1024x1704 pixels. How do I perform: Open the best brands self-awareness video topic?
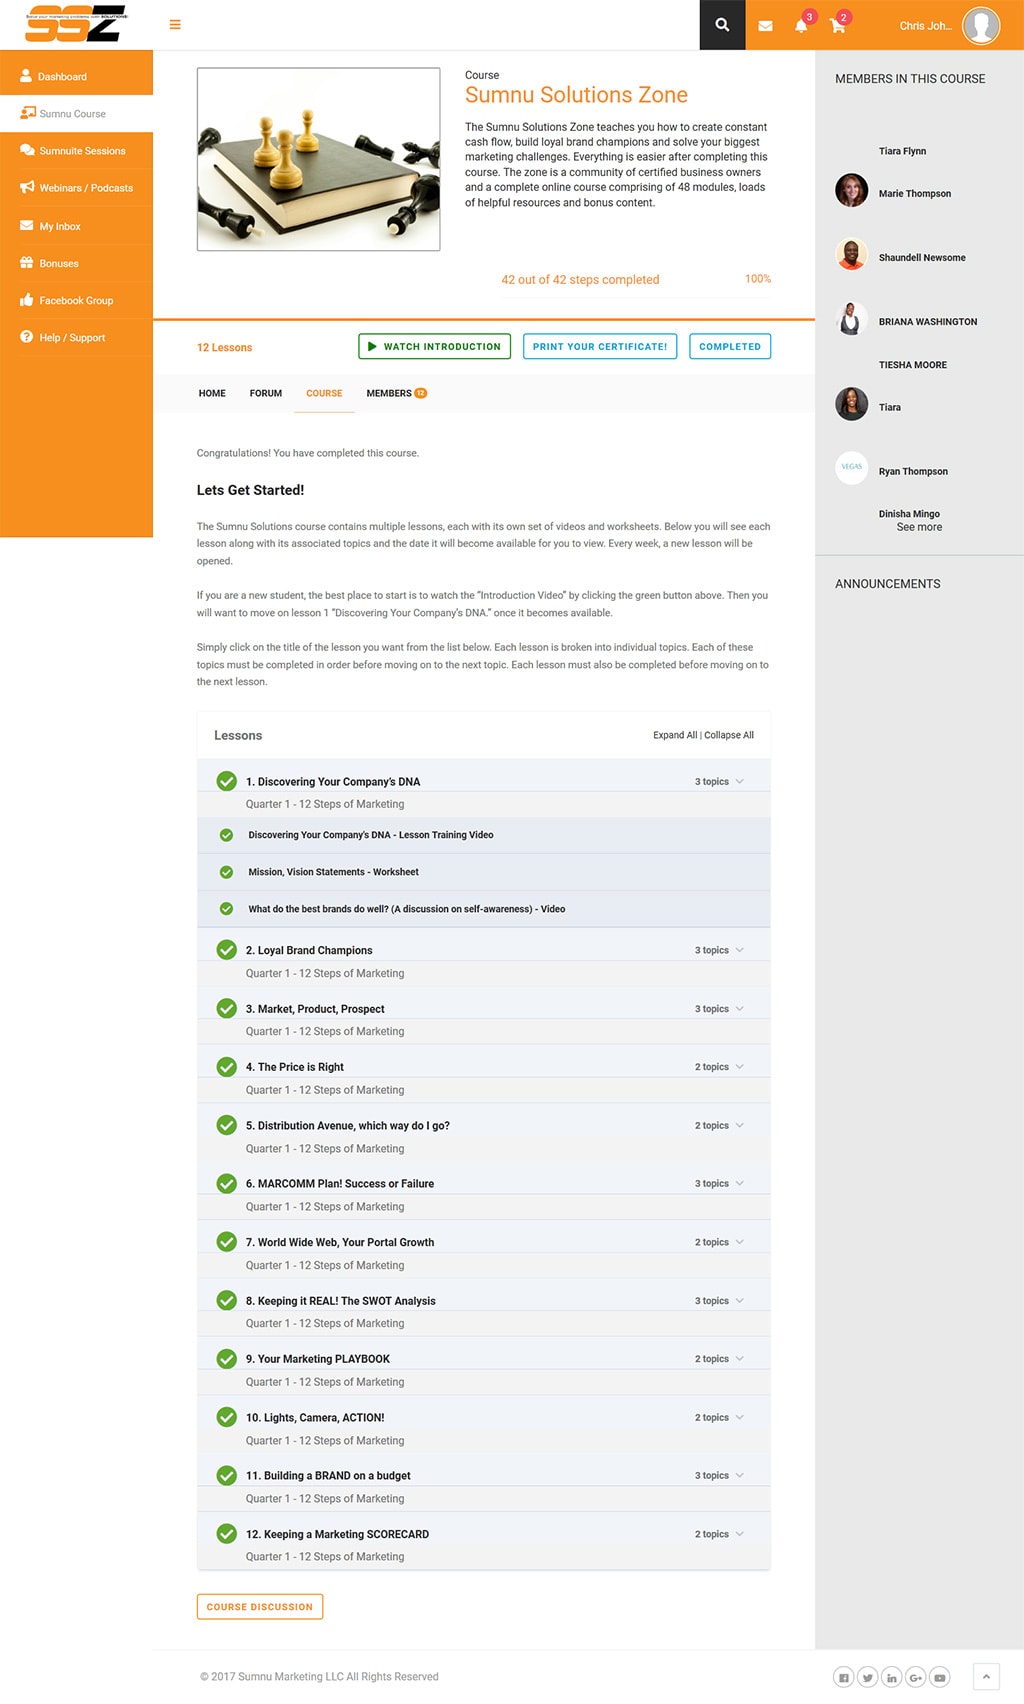point(407,909)
